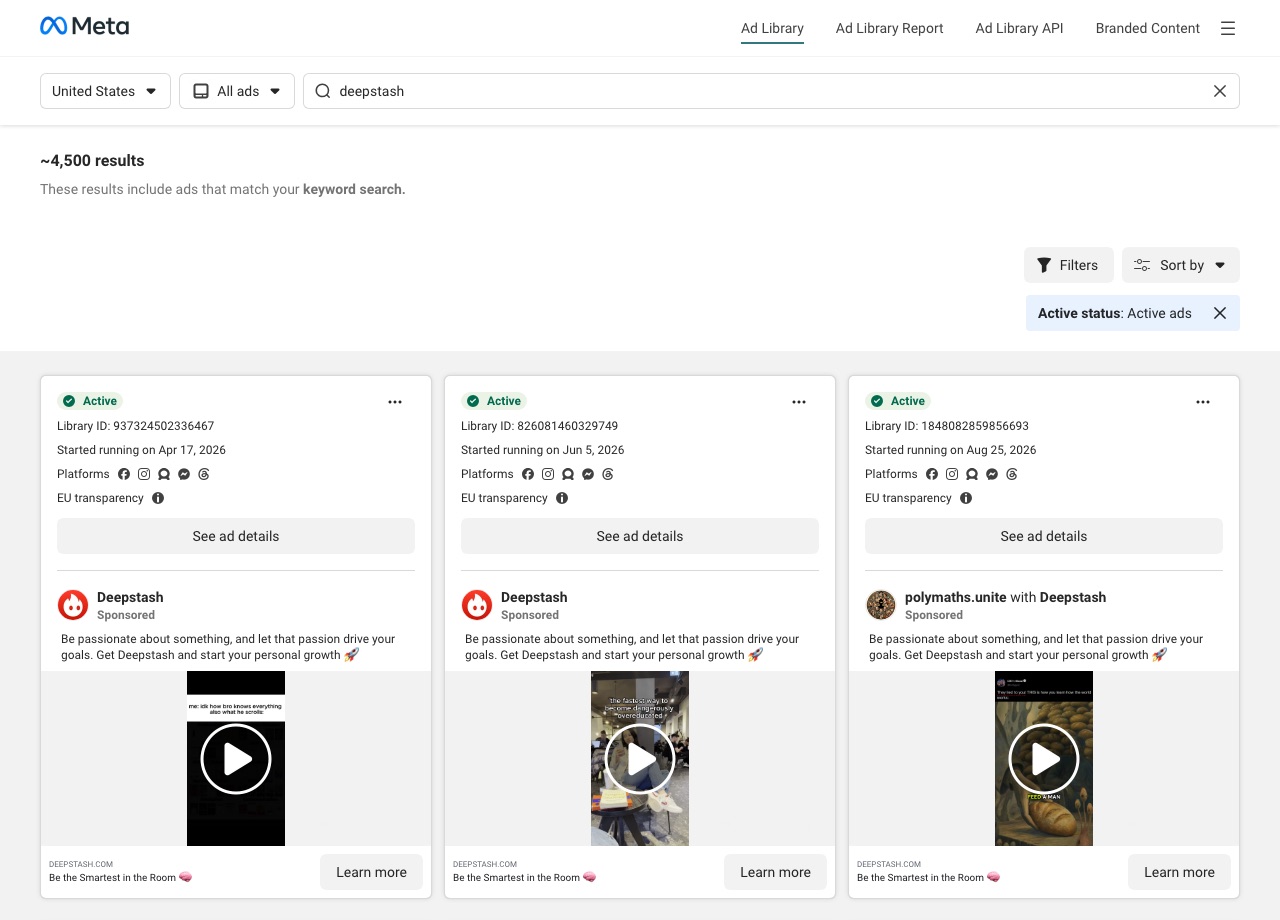Click the Meta logo
Image resolution: width=1280 pixels, height=920 pixels.
[x=84, y=27]
